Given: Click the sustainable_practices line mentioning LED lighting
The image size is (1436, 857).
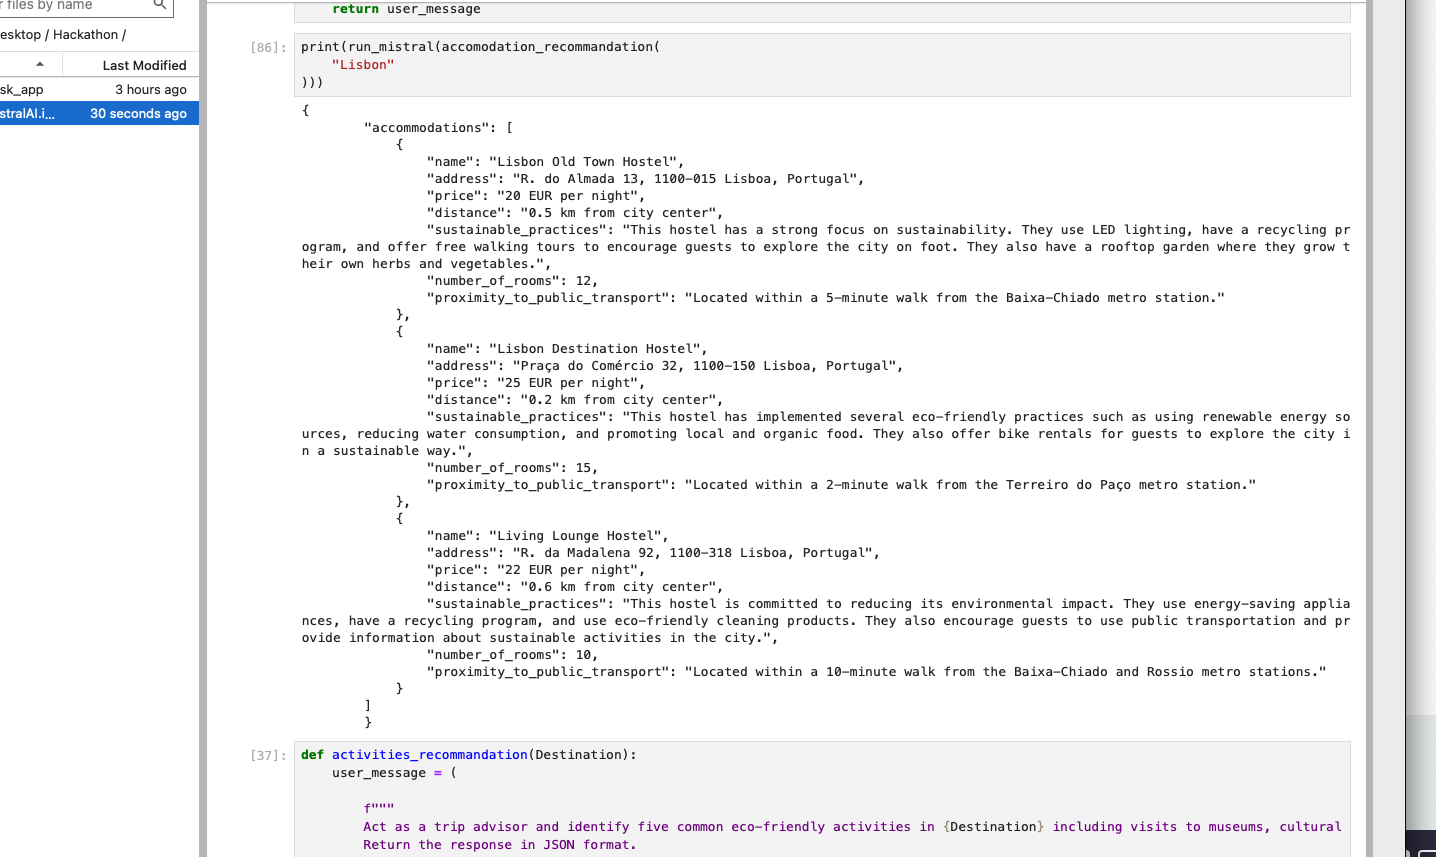Looking at the screenshot, I should 888,229.
